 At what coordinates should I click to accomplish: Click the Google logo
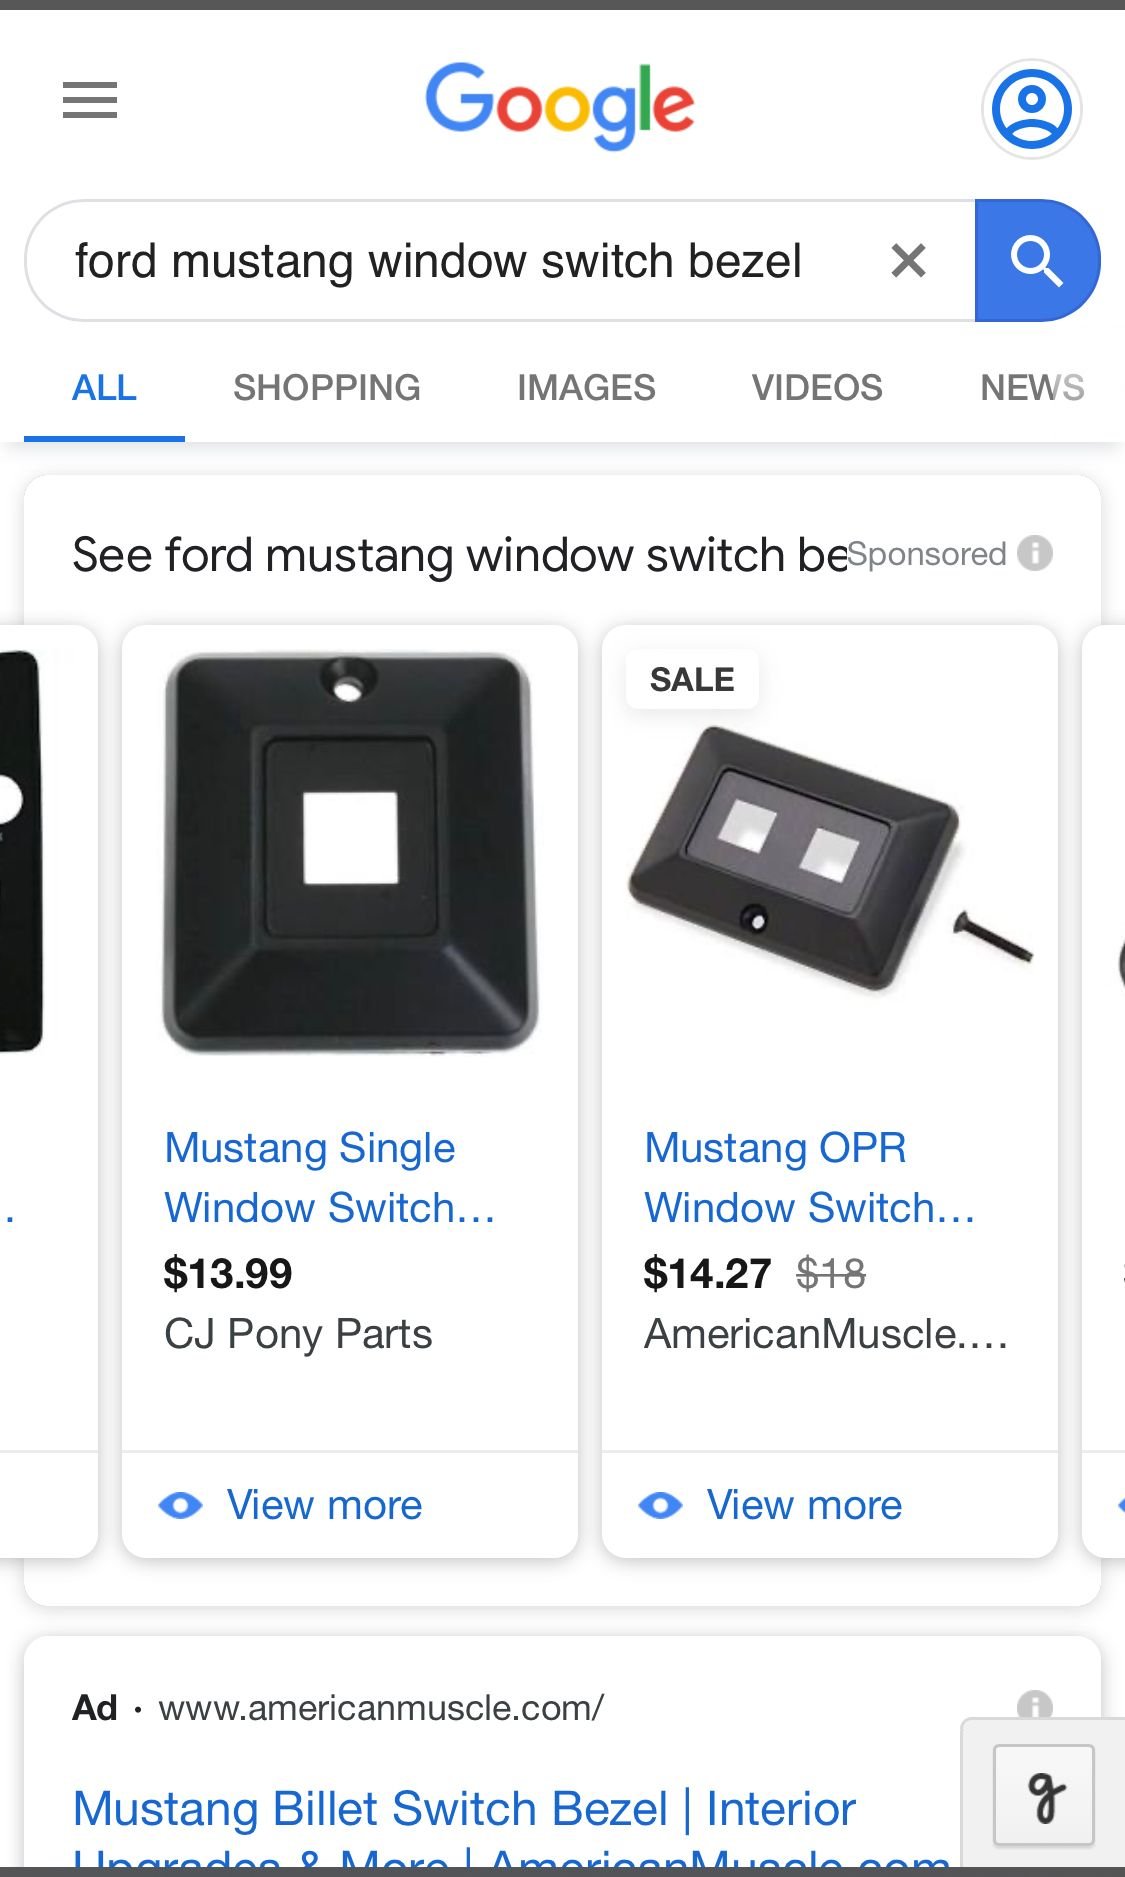561,107
